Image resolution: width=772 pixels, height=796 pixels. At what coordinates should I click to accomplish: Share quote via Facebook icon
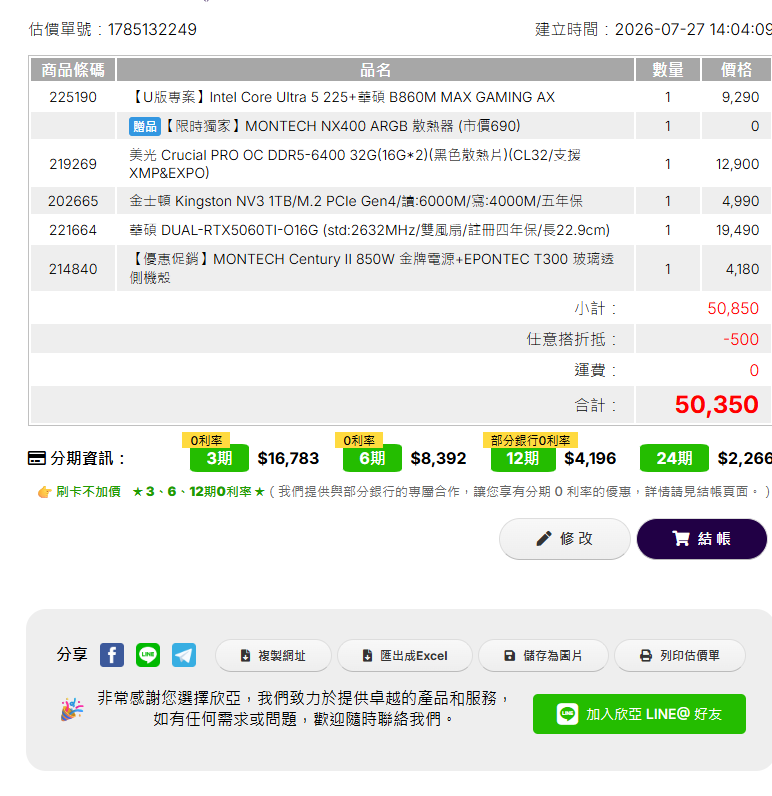coord(112,655)
